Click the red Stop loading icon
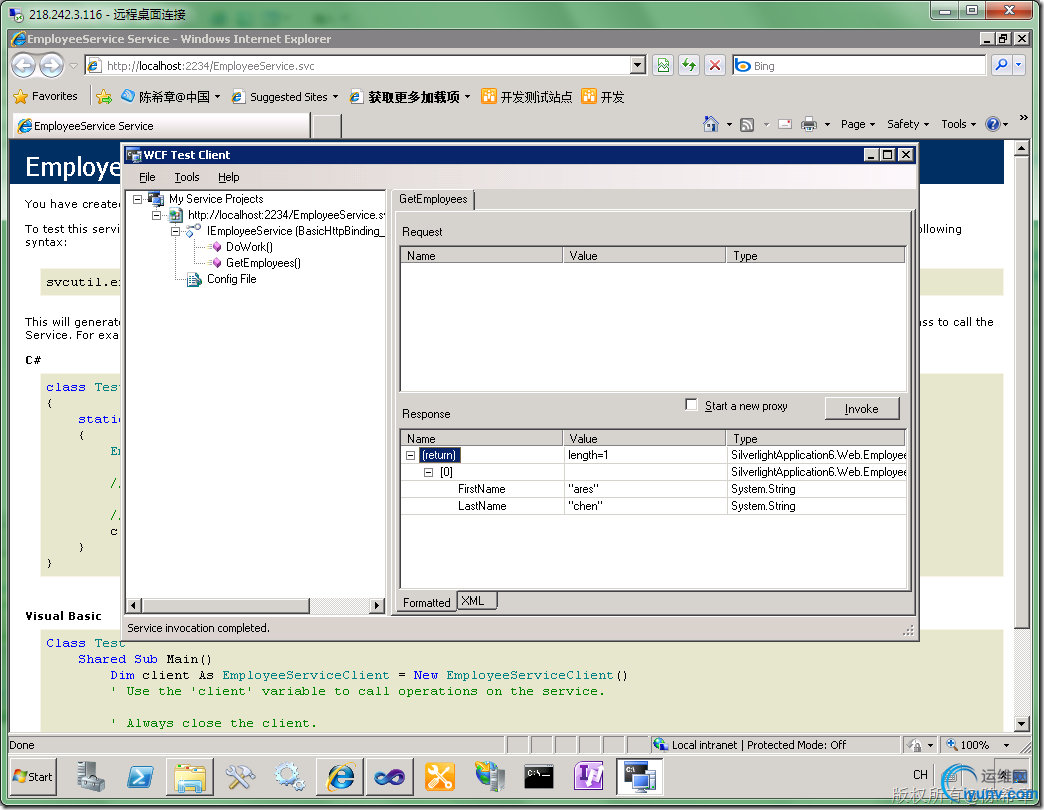 715,65
